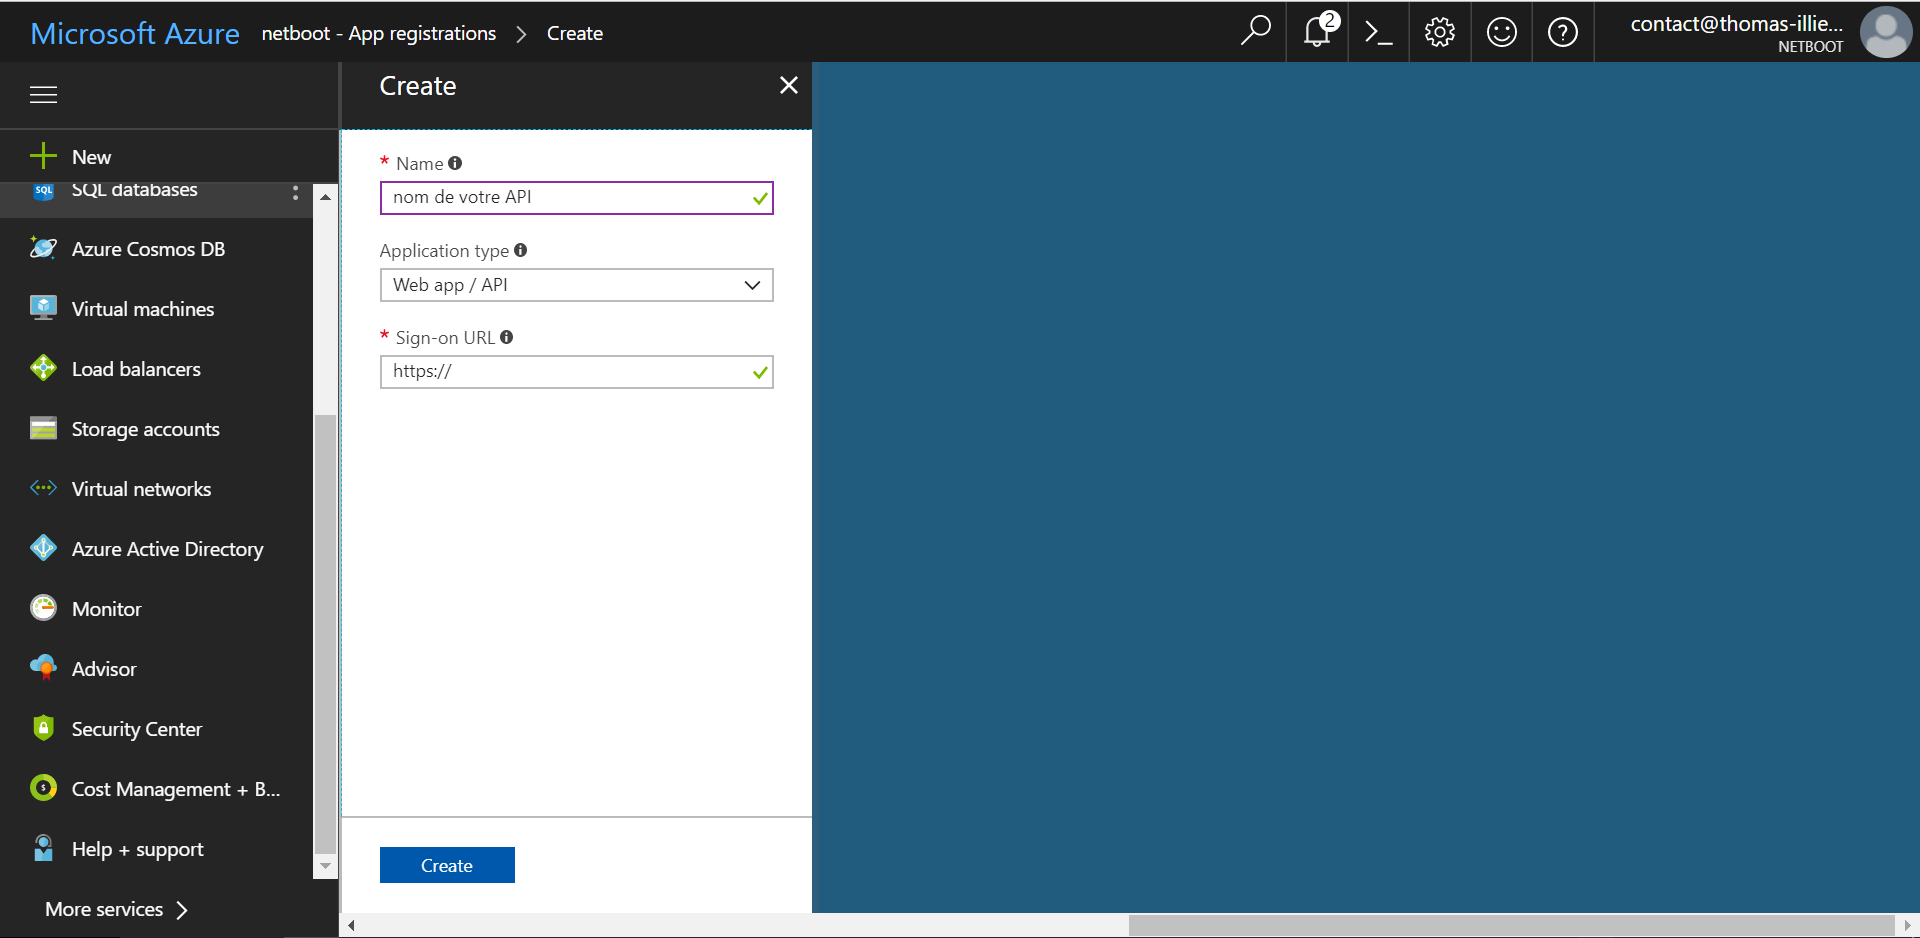Click New in the sidebar
Screen dimensions: 1920x938
(91, 157)
